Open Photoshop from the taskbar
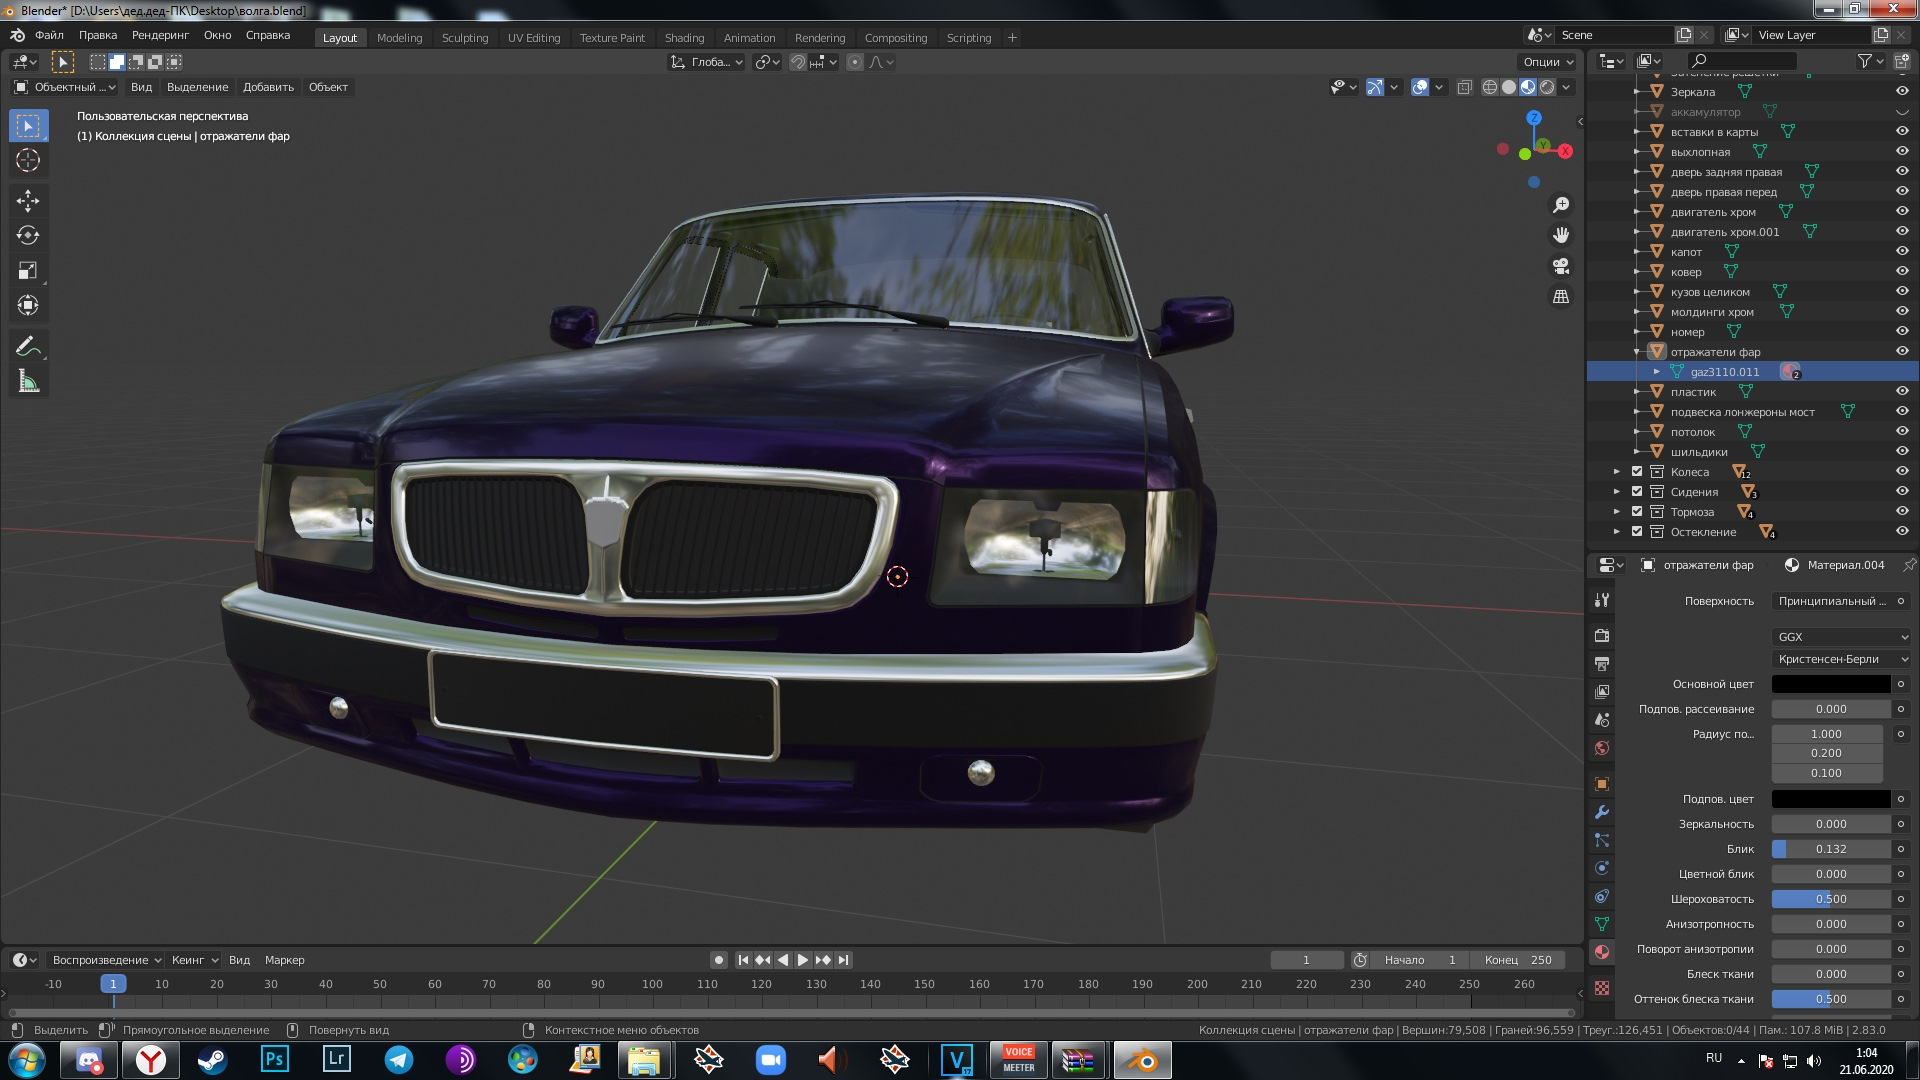The height and width of the screenshot is (1080, 1920). pyautogui.click(x=274, y=1060)
